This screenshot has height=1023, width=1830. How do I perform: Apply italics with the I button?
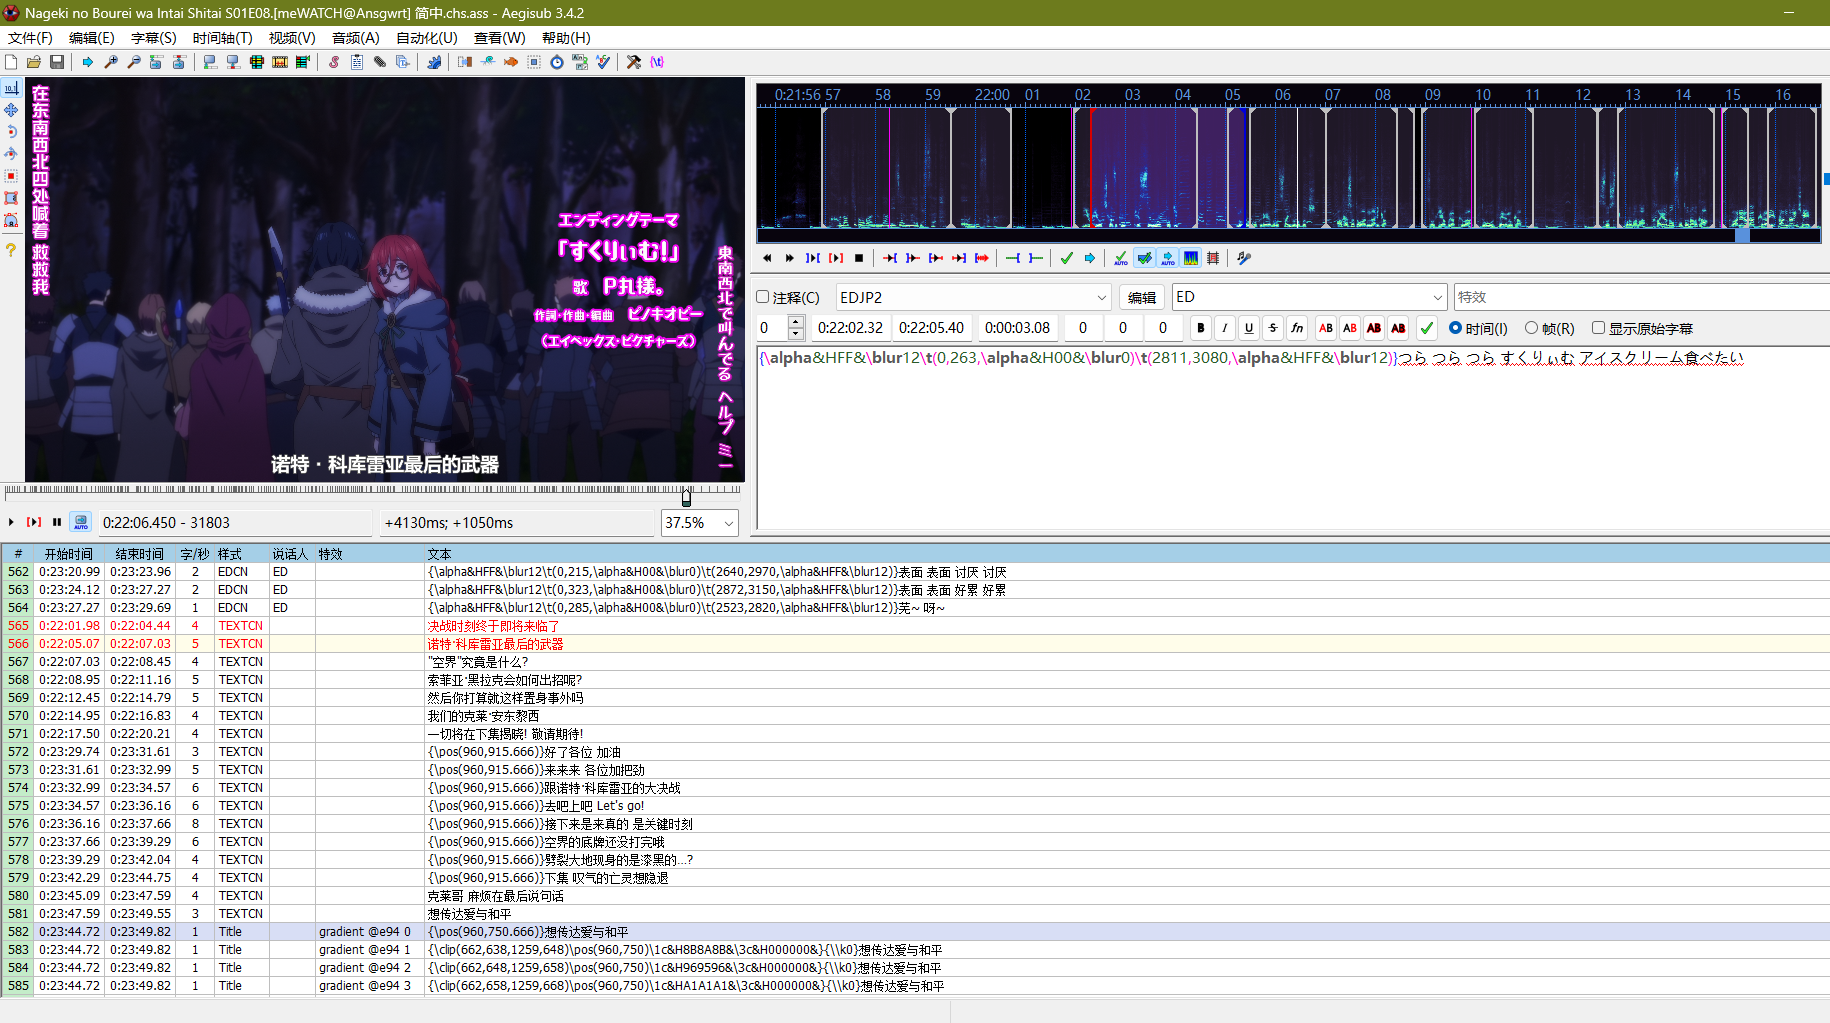click(x=1225, y=328)
